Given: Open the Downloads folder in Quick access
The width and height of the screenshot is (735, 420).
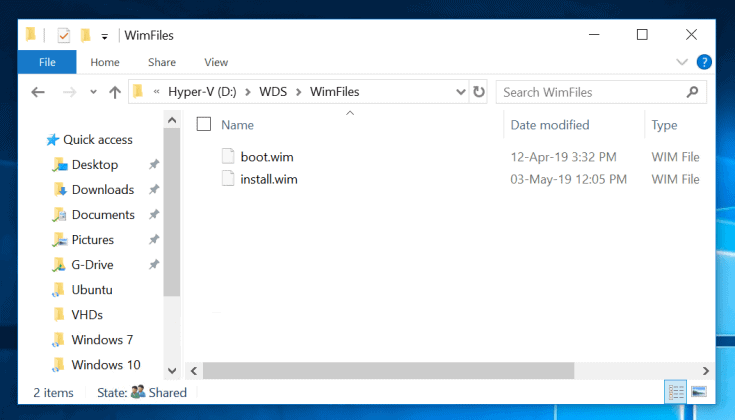Looking at the screenshot, I should (x=102, y=190).
